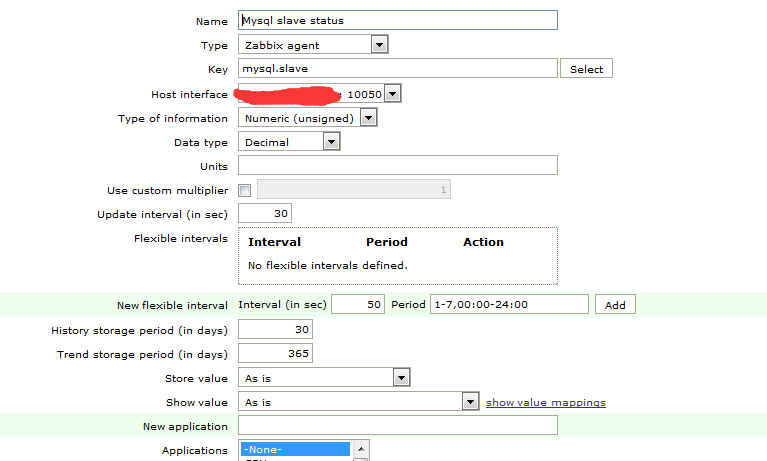Enable the Use custom multiplier checkbox
Image resolution: width=767 pixels, height=461 pixels.
tap(245, 190)
